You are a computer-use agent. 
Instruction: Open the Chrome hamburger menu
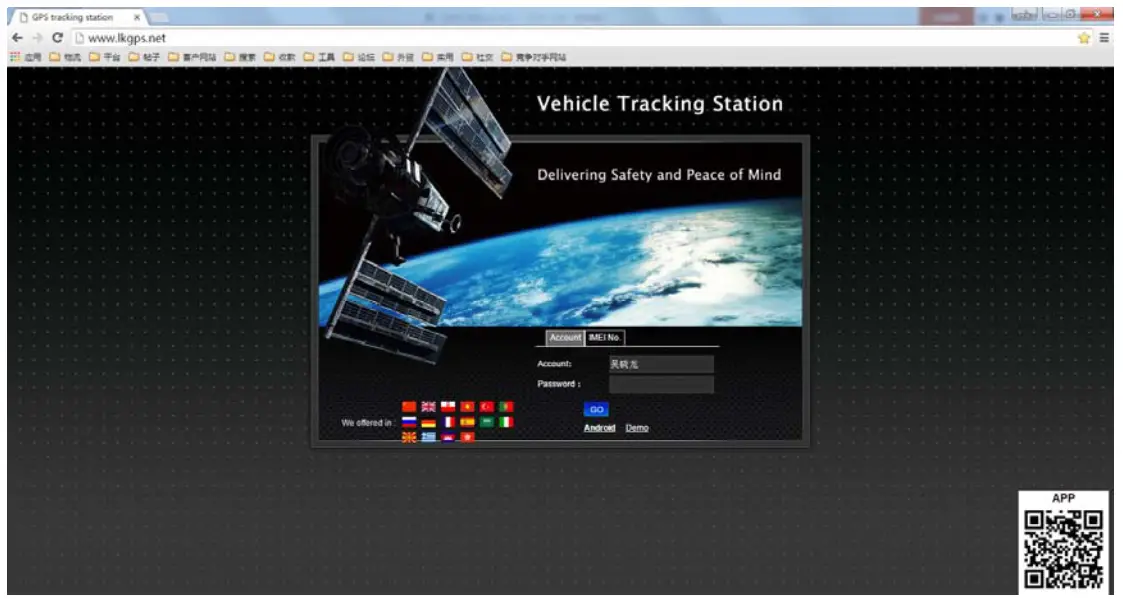1104,38
